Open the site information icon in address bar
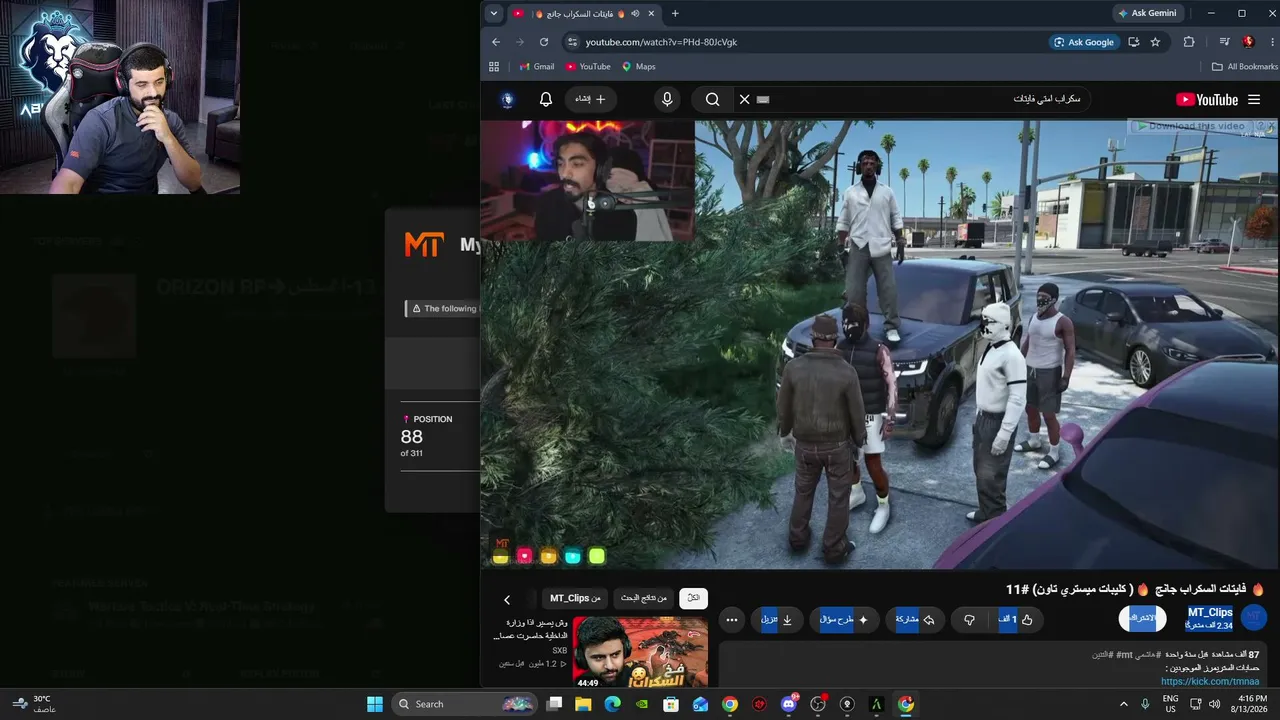This screenshot has height=720, width=1280. (572, 42)
